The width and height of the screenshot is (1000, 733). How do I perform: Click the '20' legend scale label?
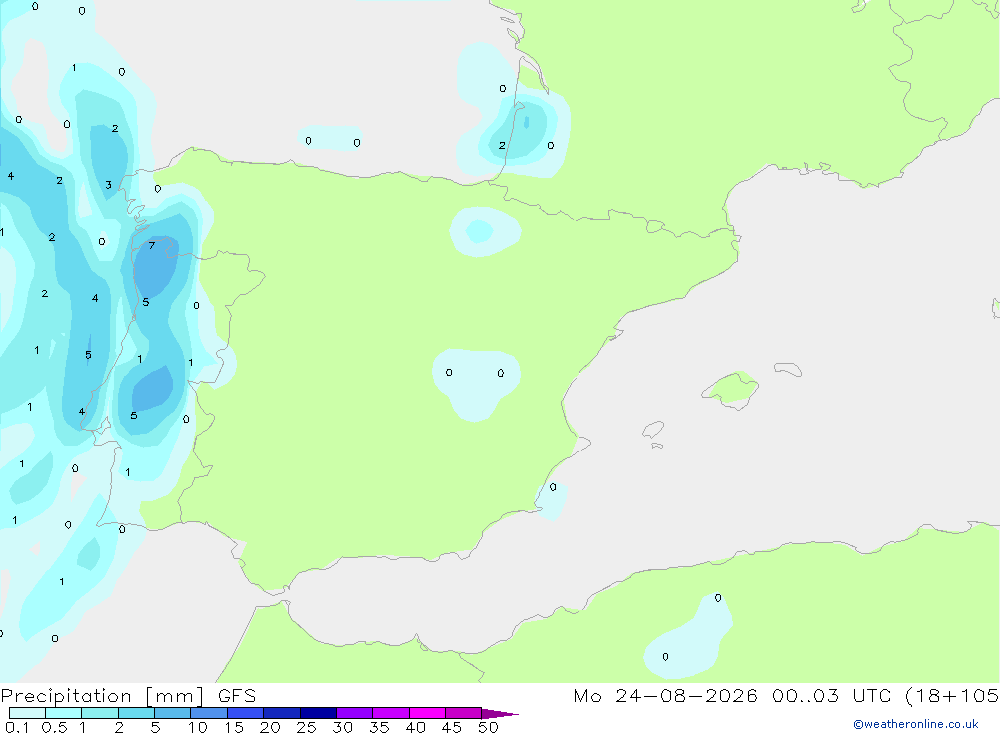point(270,727)
